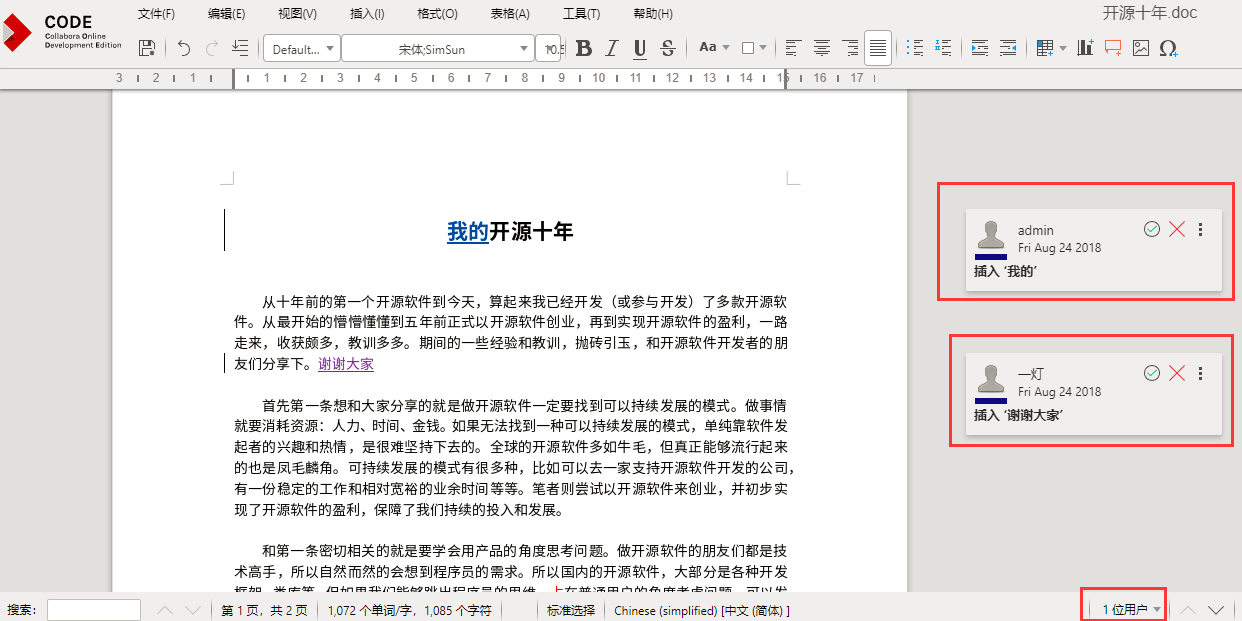
Task: Center align the paragraph
Action: click(x=822, y=48)
